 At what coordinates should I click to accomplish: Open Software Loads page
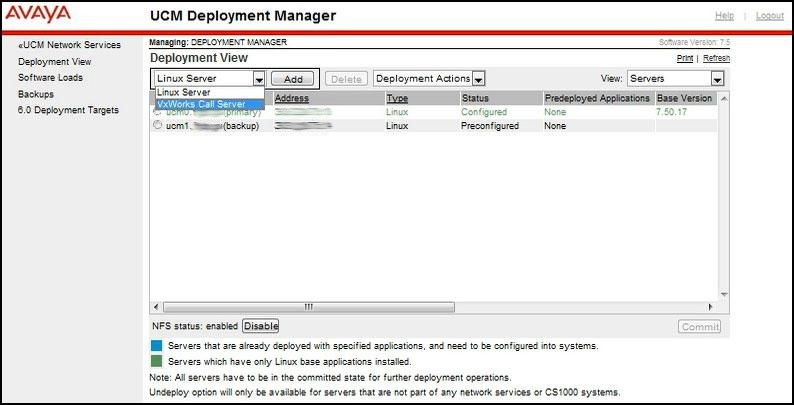pyautogui.click(x=50, y=77)
